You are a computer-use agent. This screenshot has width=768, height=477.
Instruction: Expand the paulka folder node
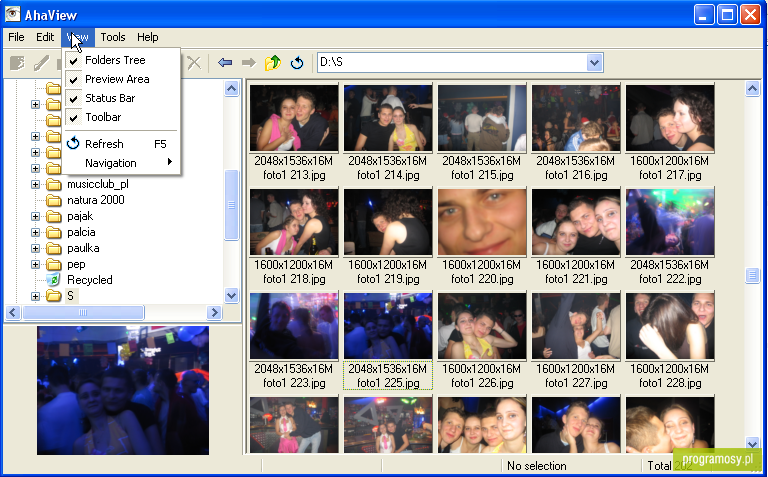(35, 248)
